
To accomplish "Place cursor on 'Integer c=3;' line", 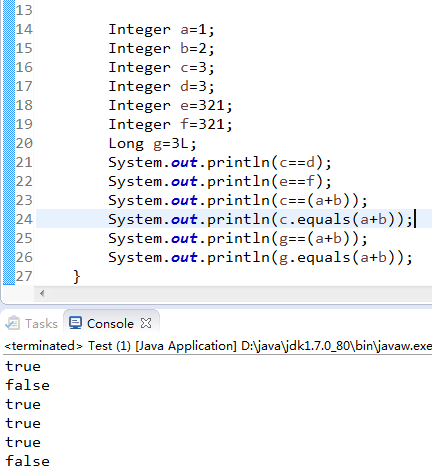I will 161,68.
